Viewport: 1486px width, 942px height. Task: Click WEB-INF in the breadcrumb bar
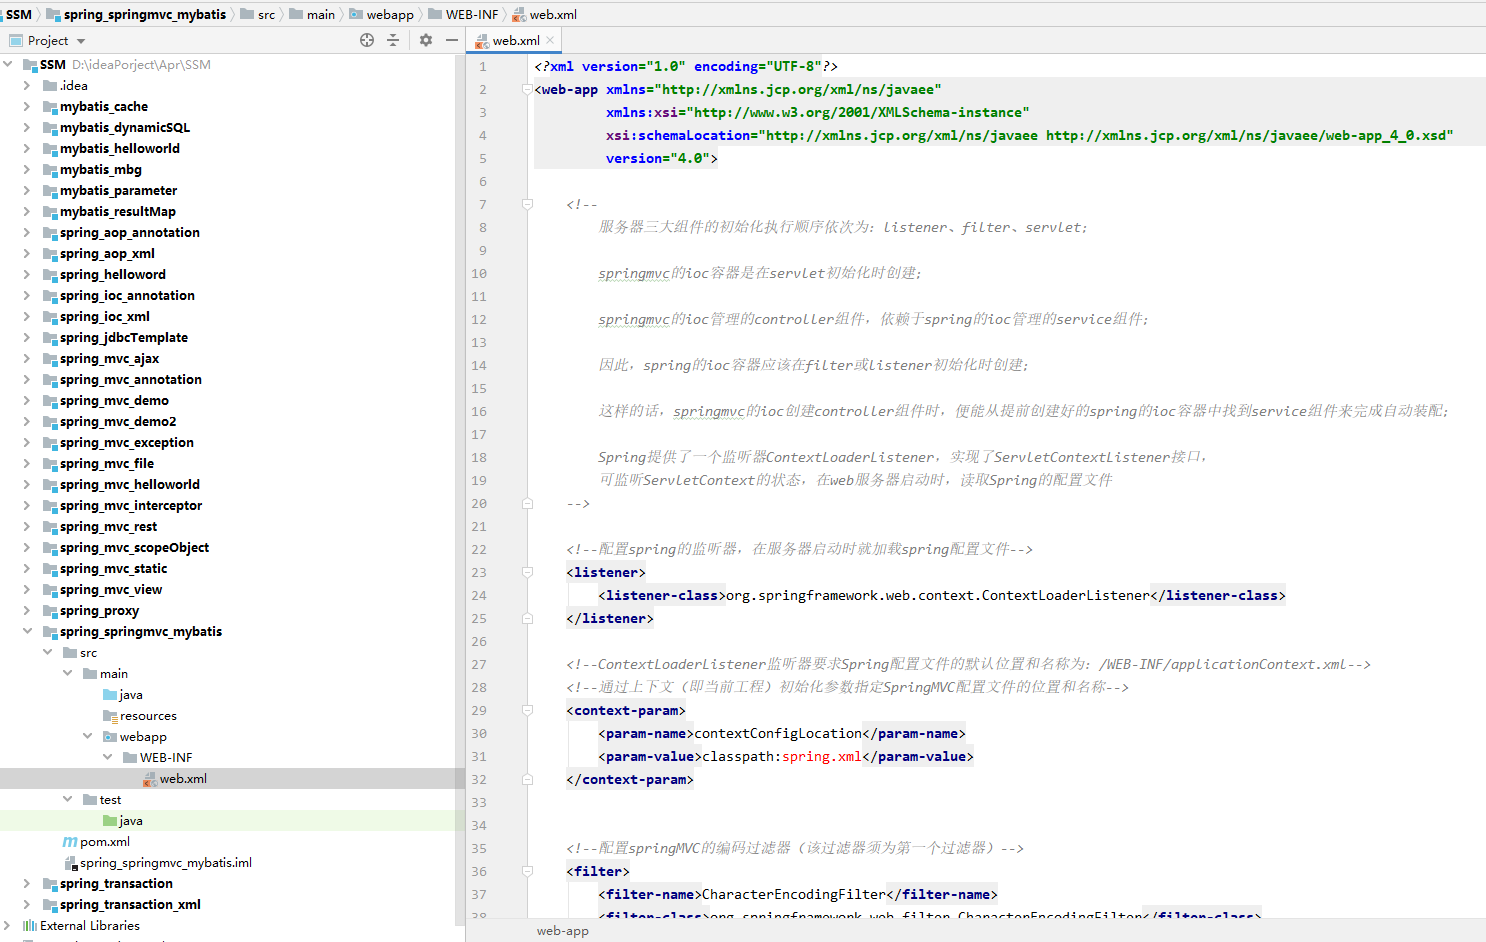tap(472, 14)
